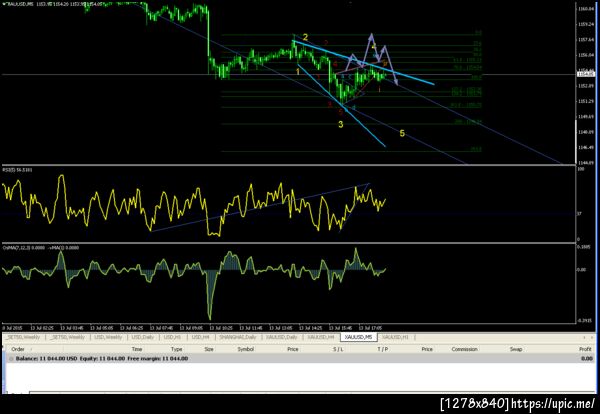Click the 1160.84 level on price scale

[x=586, y=8]
